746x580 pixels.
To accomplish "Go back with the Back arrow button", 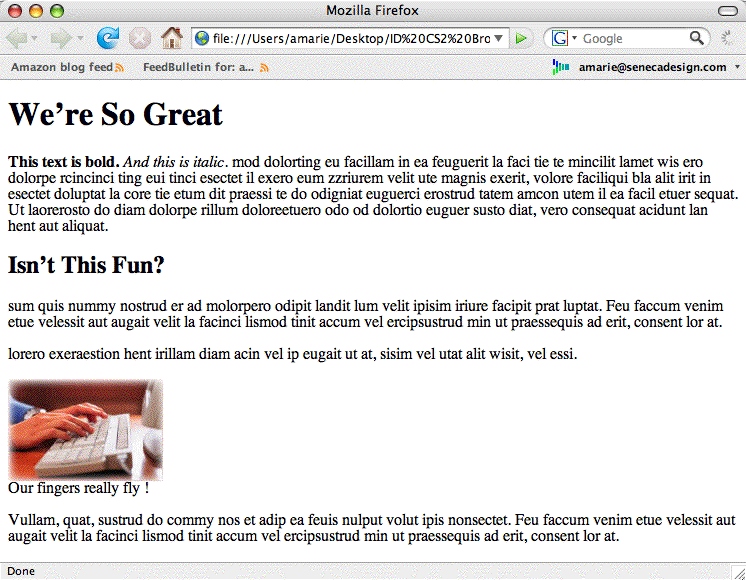I will (16, 38).
